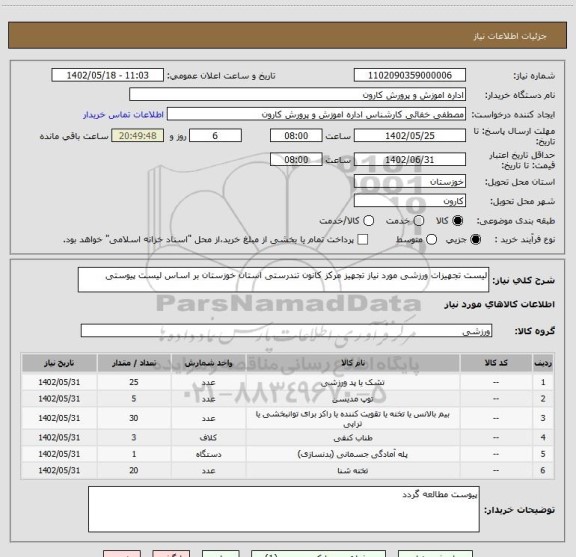Click the جزئیات اطلاعات نیاز header title
Viewport: 576px width, 557px height.
point(510,36)
